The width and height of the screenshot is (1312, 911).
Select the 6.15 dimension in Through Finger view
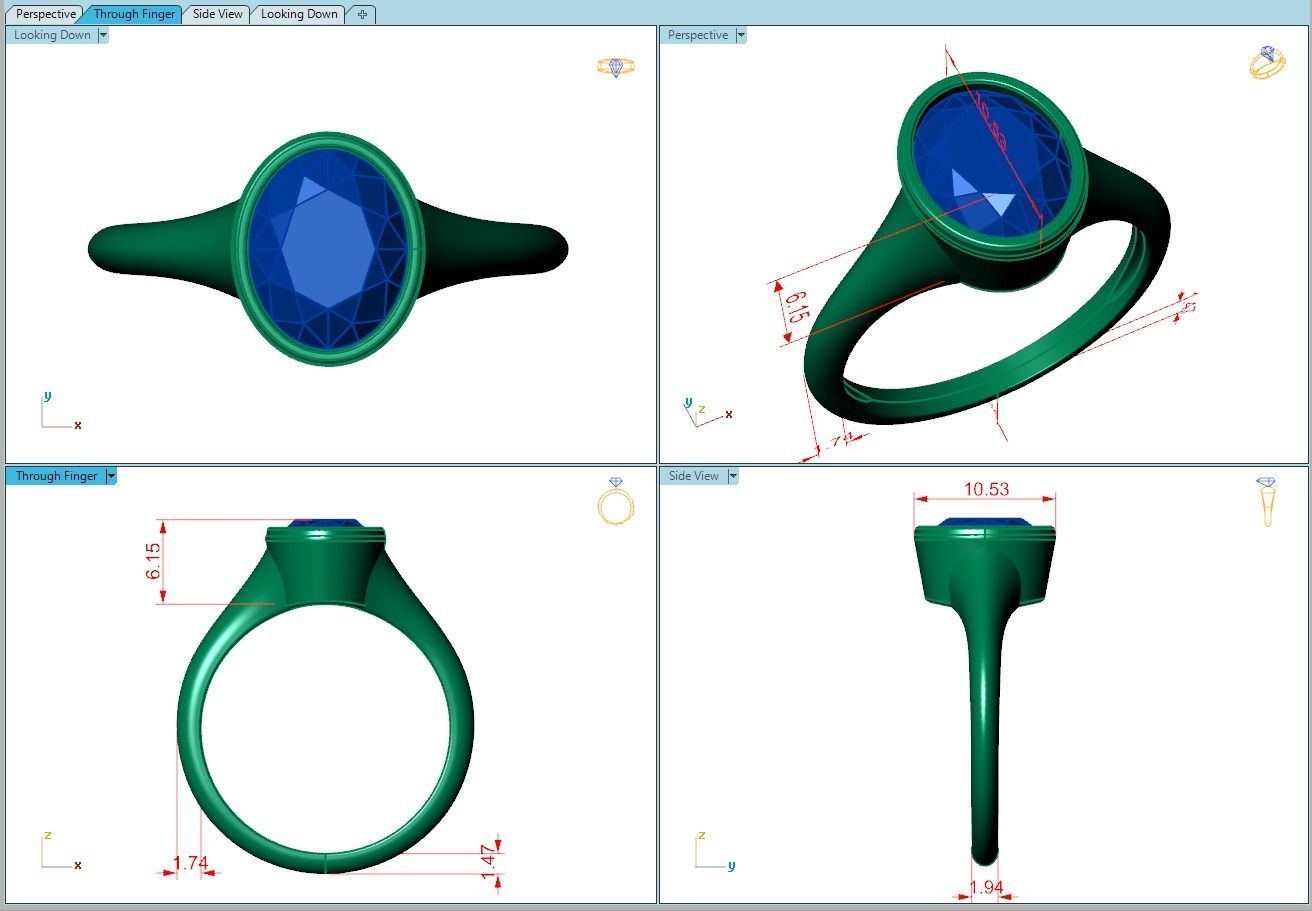(154, 562)
